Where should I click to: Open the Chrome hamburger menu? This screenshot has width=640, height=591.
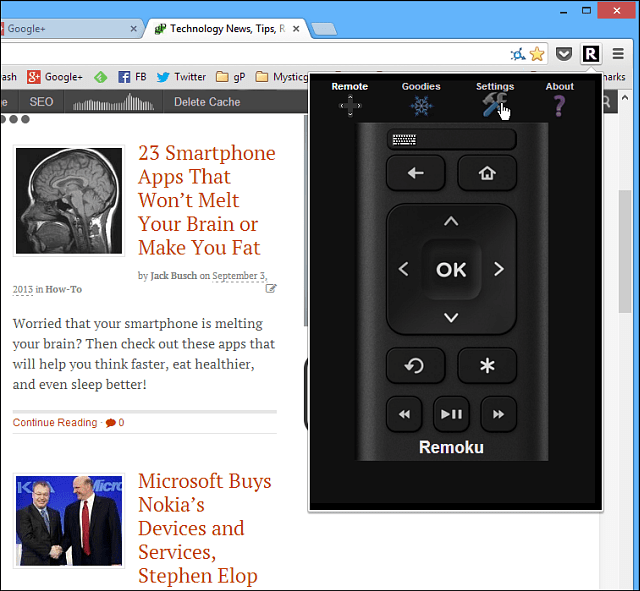coord(618,53)
